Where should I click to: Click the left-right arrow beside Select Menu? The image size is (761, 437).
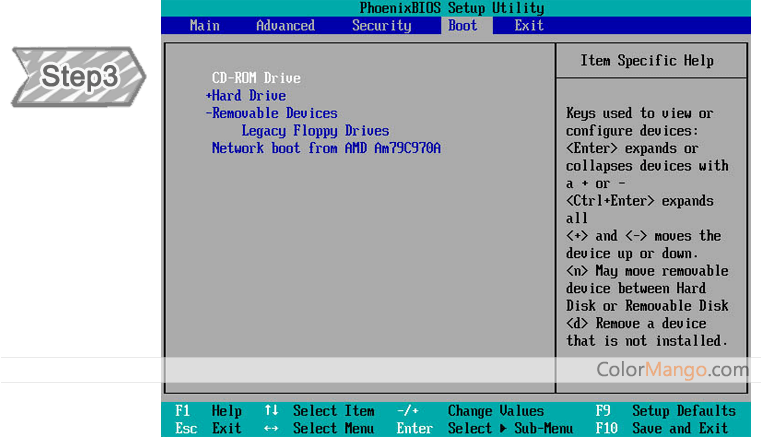pos(271,428)
